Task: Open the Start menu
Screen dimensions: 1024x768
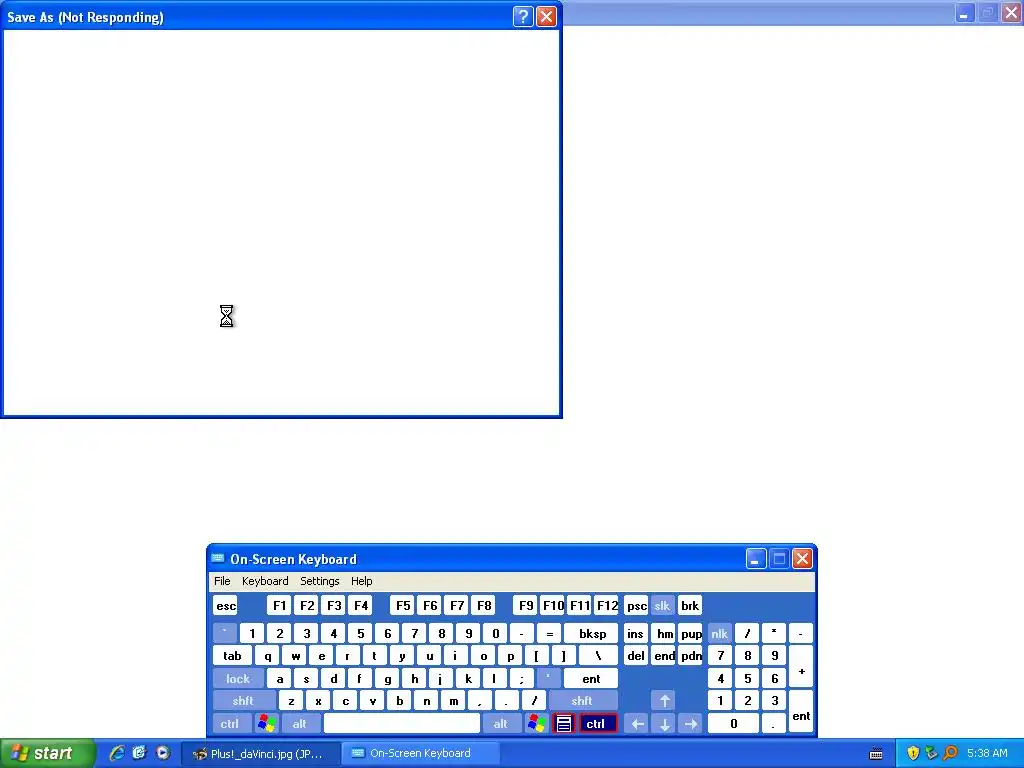Action: pos(47,754)
